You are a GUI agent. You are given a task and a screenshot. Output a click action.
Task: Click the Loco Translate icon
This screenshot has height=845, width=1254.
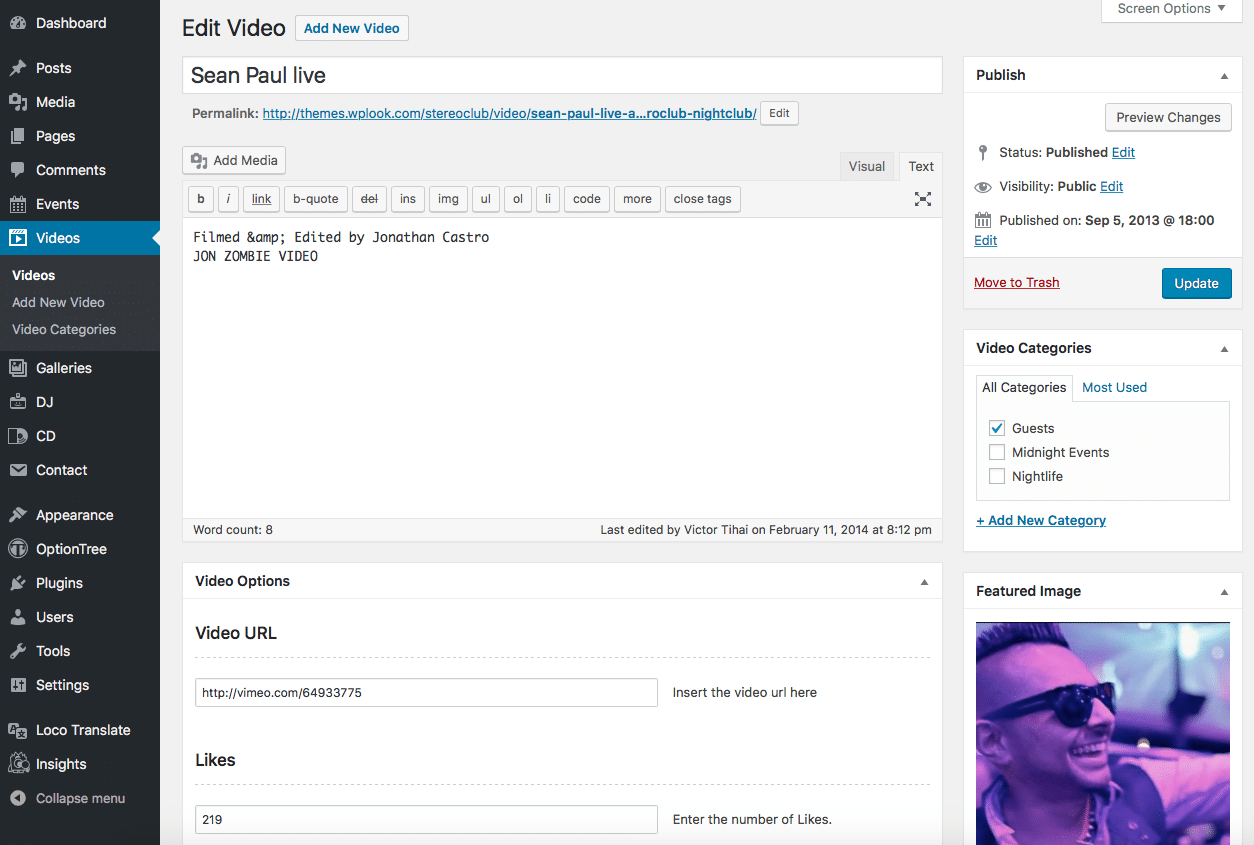(x=18, y=730)
